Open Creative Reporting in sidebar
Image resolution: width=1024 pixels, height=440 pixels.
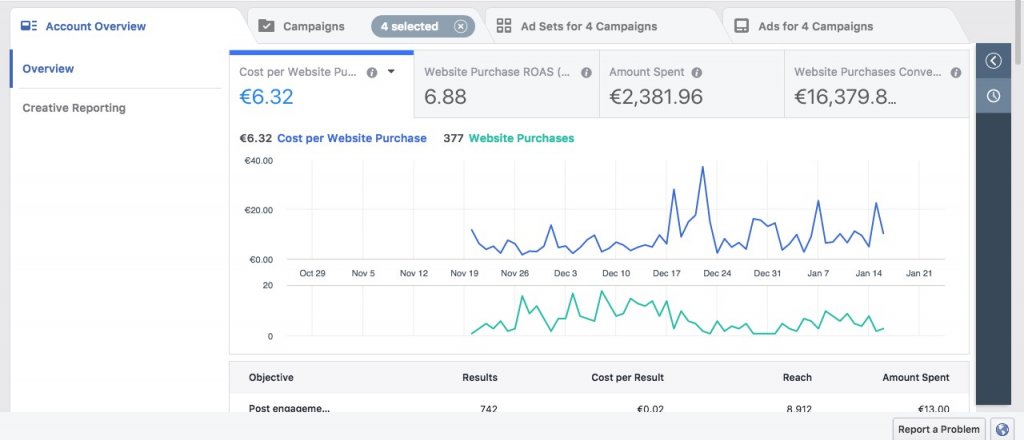coord(74,108)
